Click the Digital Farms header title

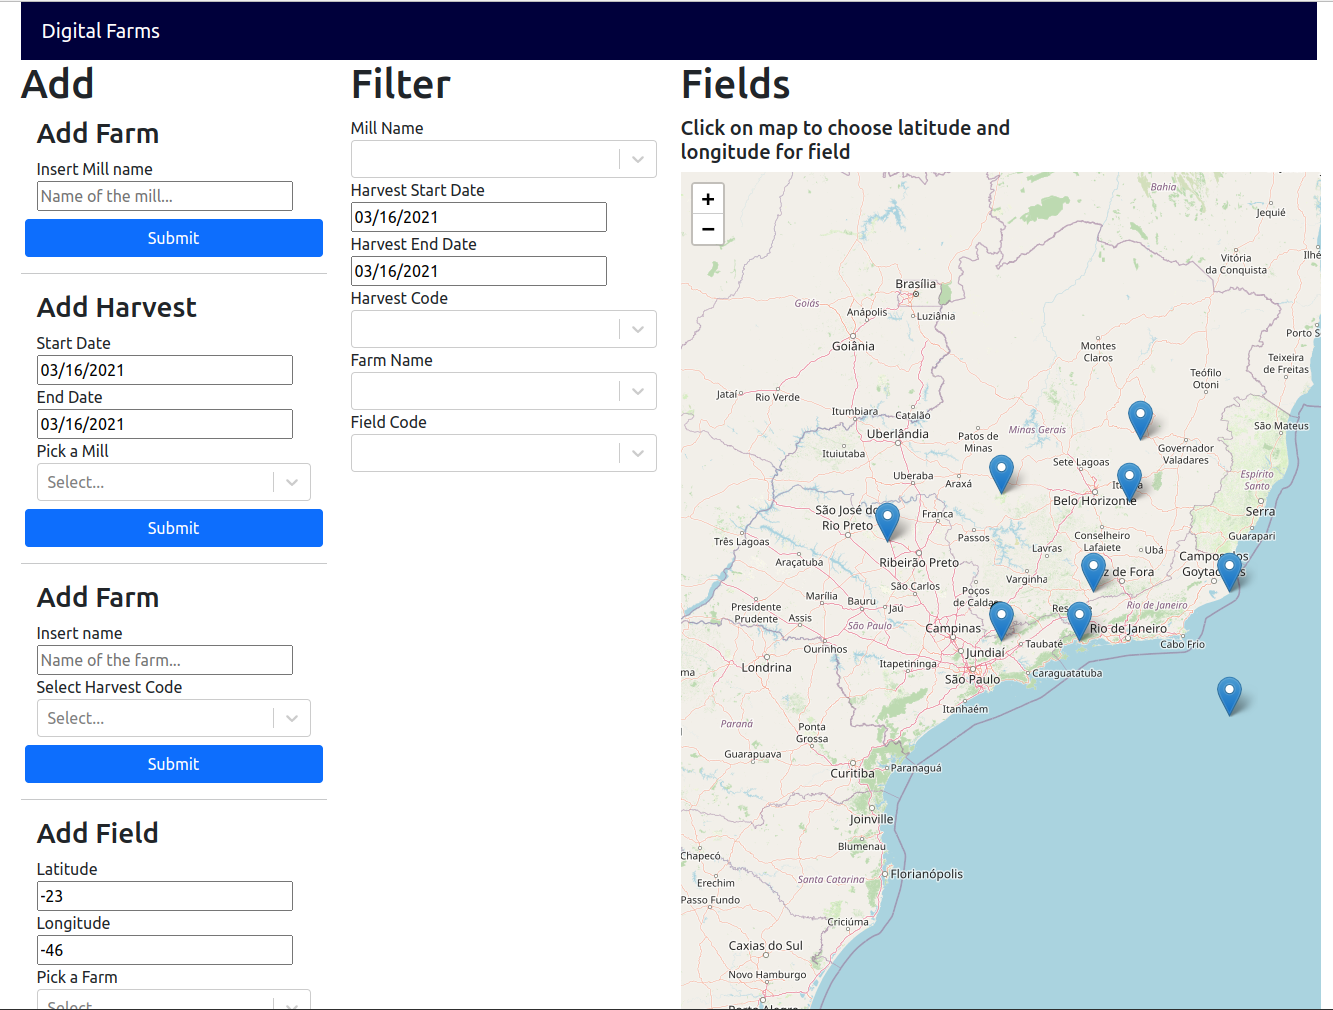[x=101, y=31]
